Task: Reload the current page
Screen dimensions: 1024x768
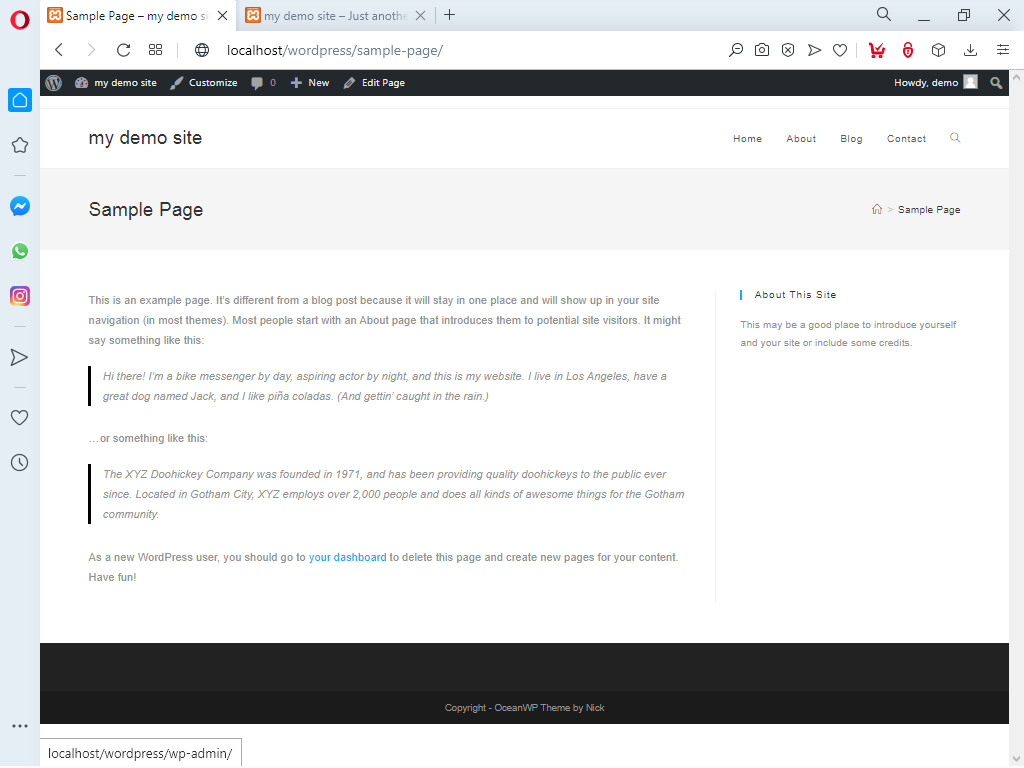Action: (123, 50)
